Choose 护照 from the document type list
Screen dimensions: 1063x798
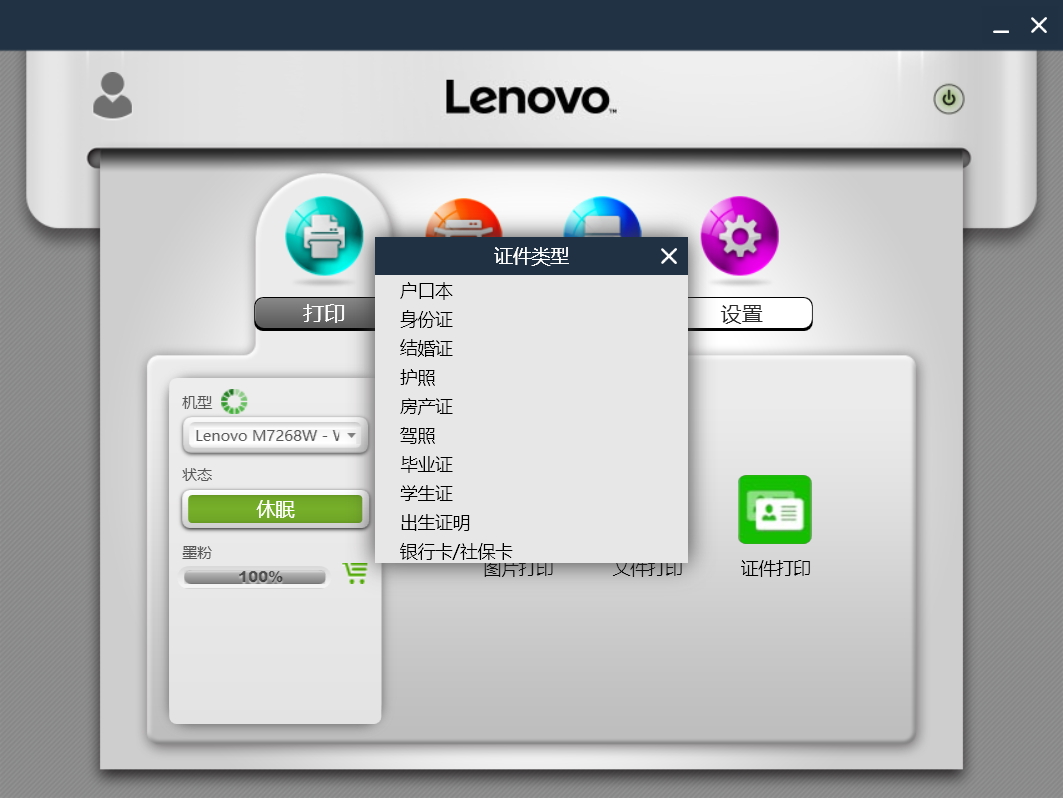pos(532,378)
